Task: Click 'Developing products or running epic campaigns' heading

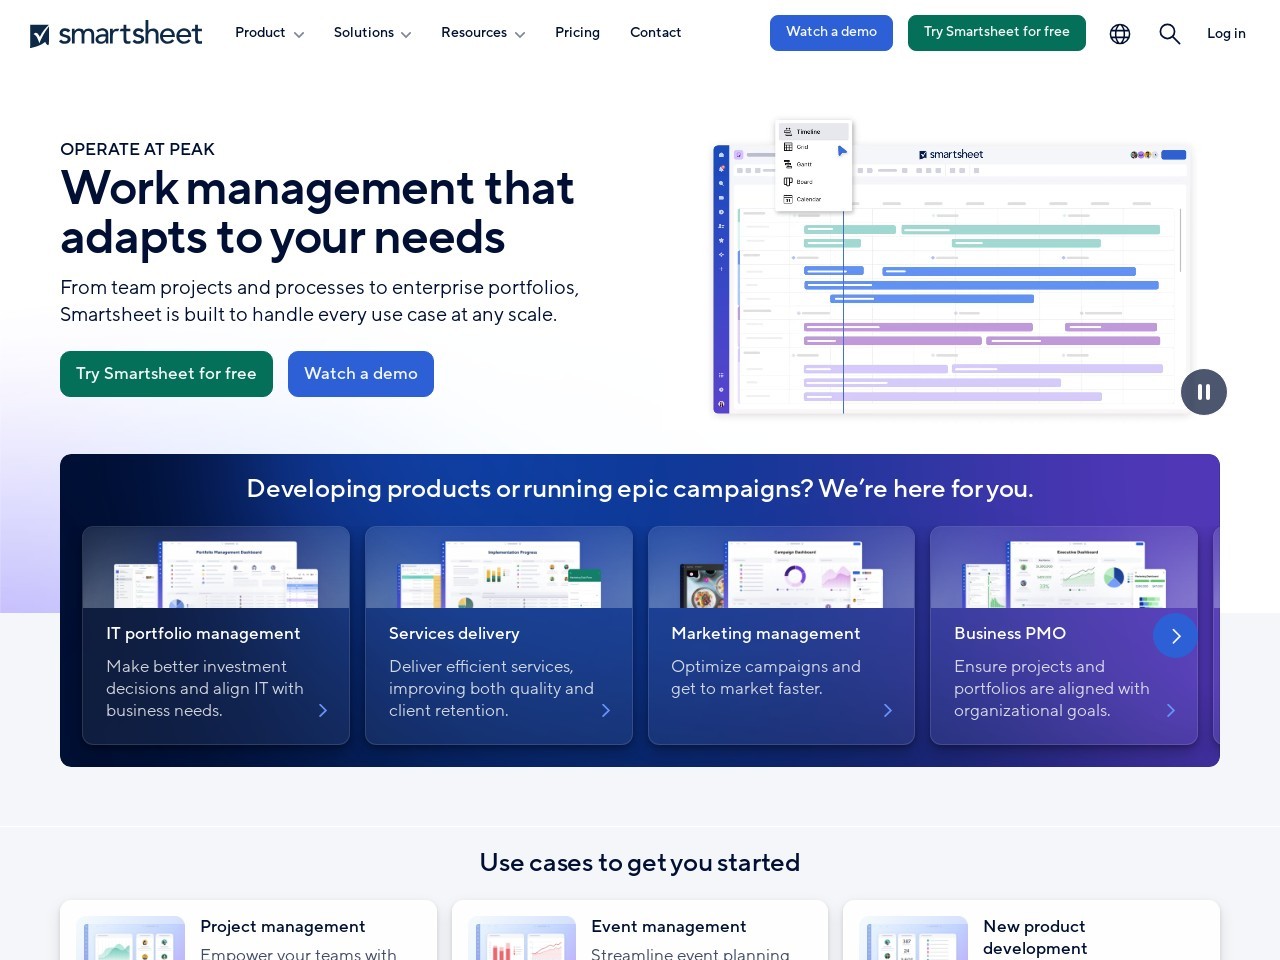Action: [640, 488]
